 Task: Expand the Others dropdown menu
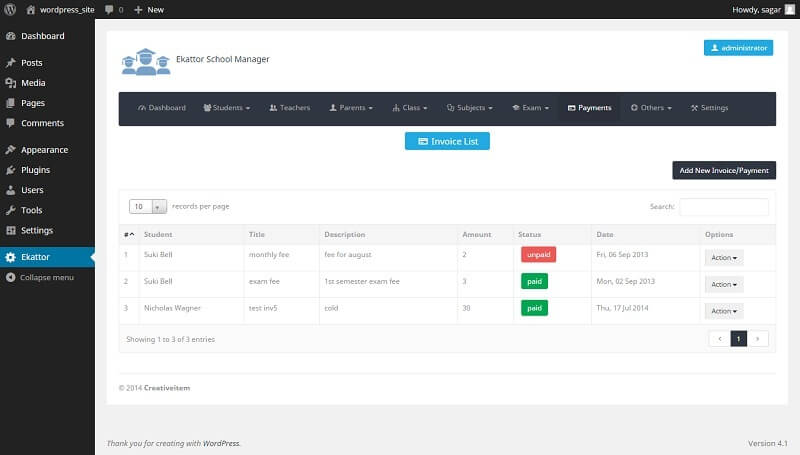[651, 108]
